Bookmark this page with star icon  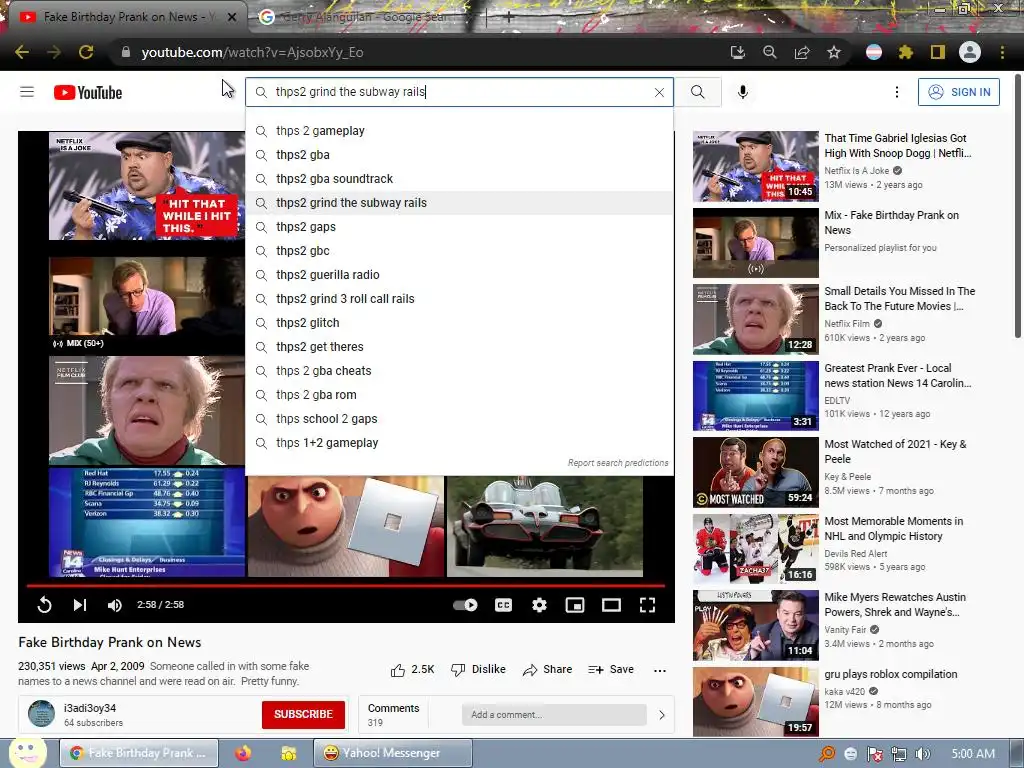coord(834,52)
